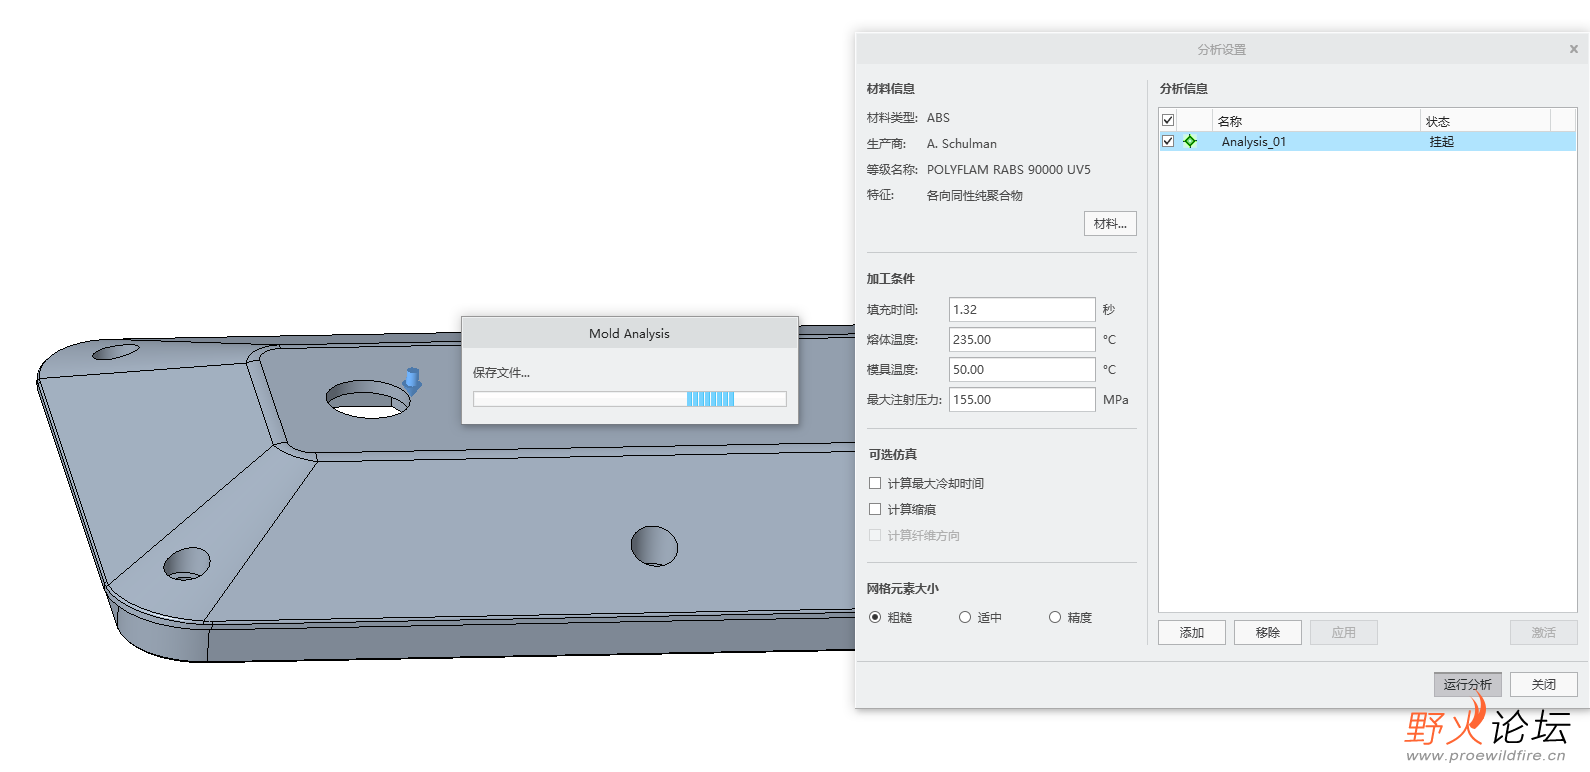
Task: Click the Mold Analysis dialog title
Action: point(629,333)
